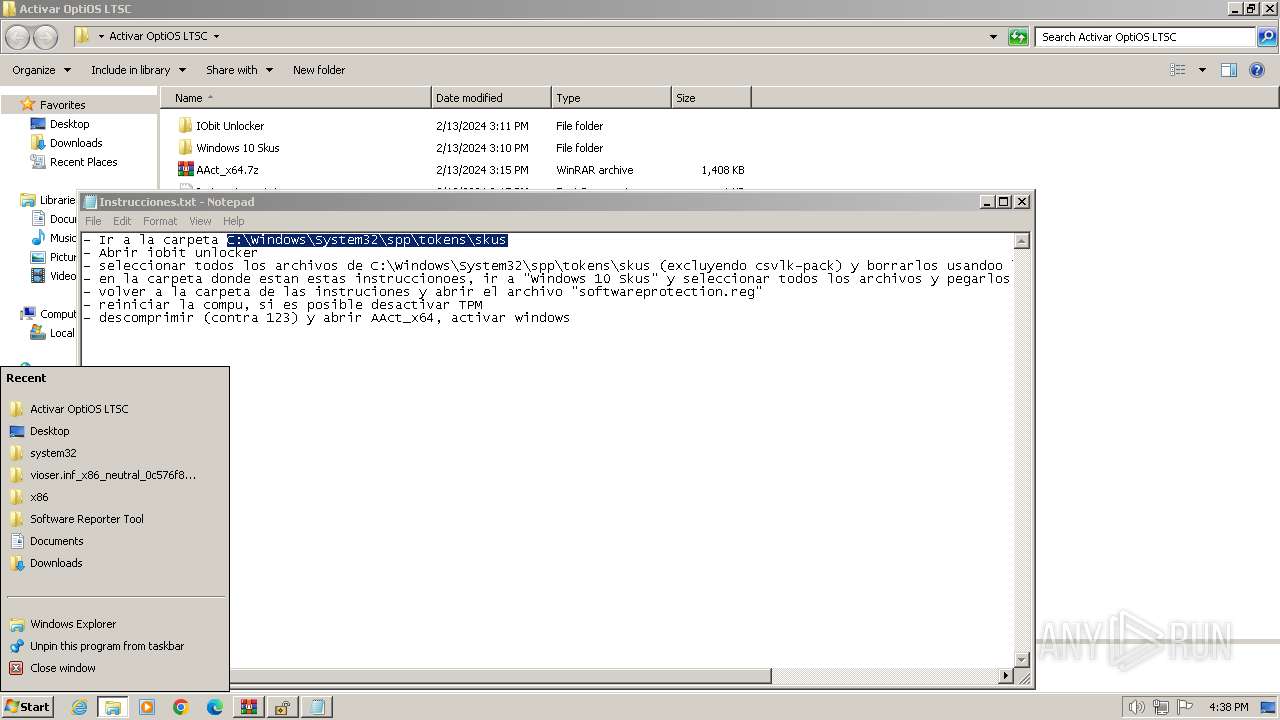This screenshot has width=1280, height=720.
Task: Open recent item Software Reporter Tool
Action: (x=115, y=519)
